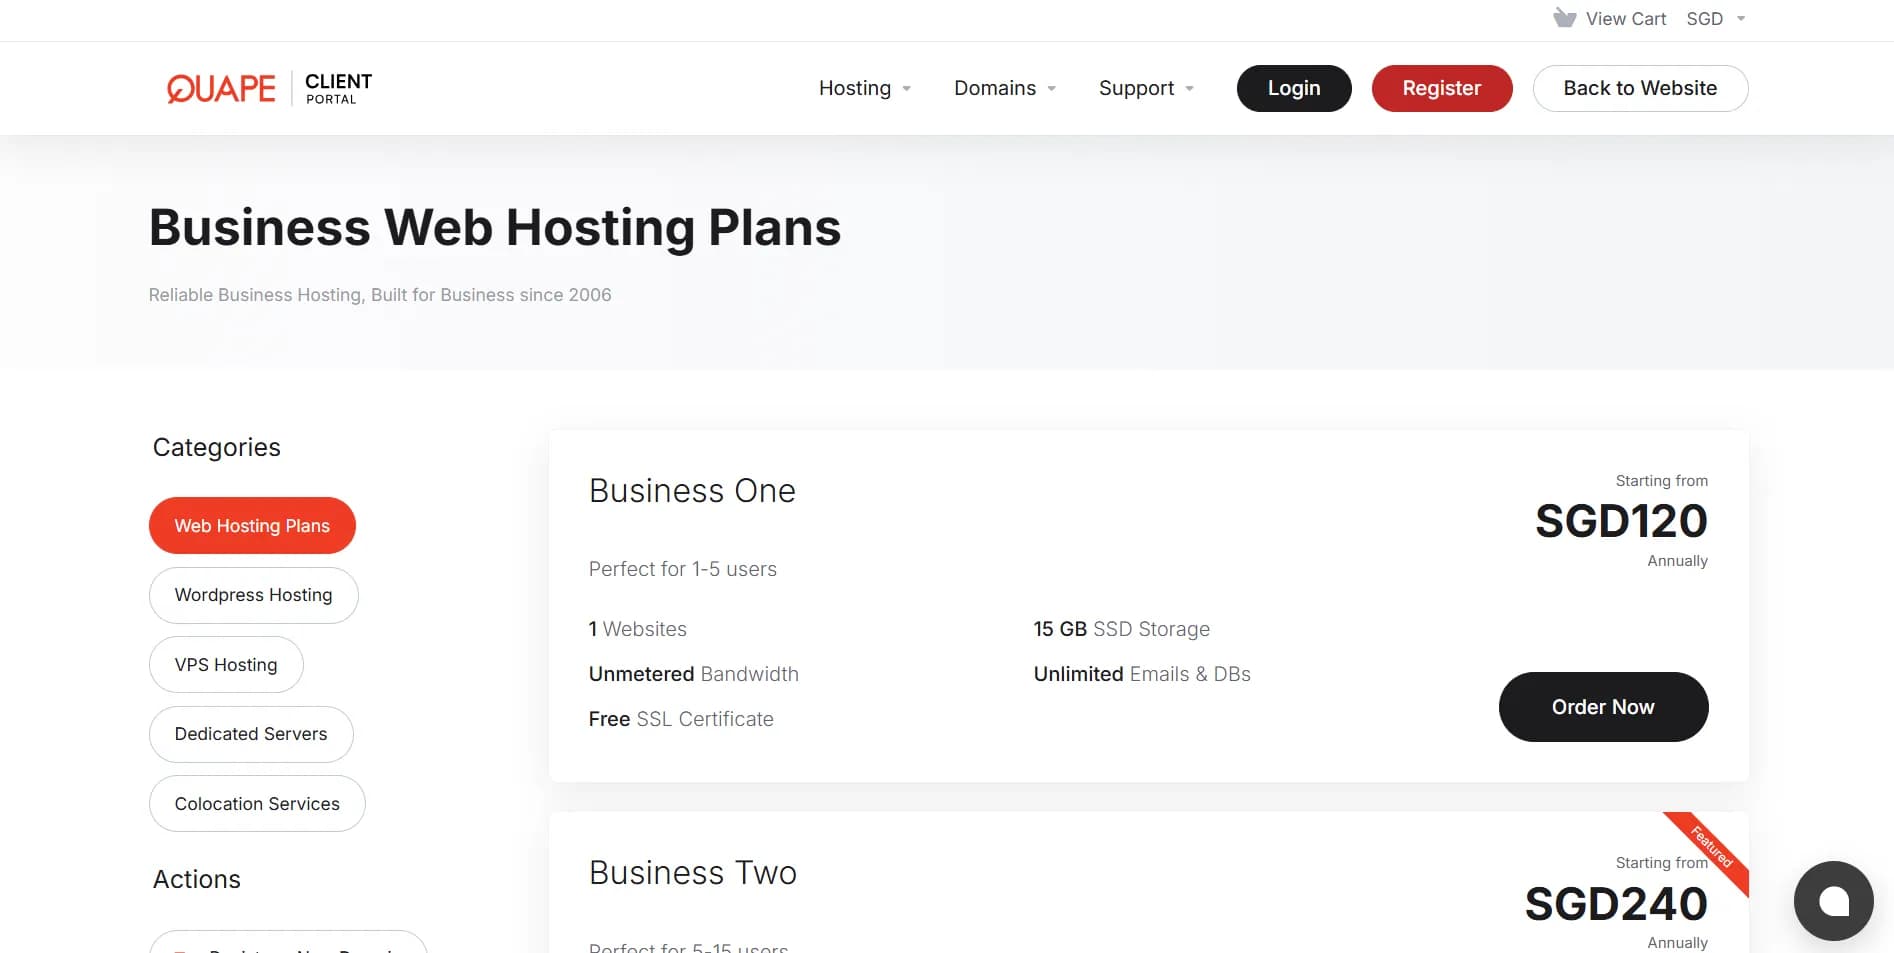Go back to the main website
This screenshot has width=1894, height=953.
[x=1639, y=88]
